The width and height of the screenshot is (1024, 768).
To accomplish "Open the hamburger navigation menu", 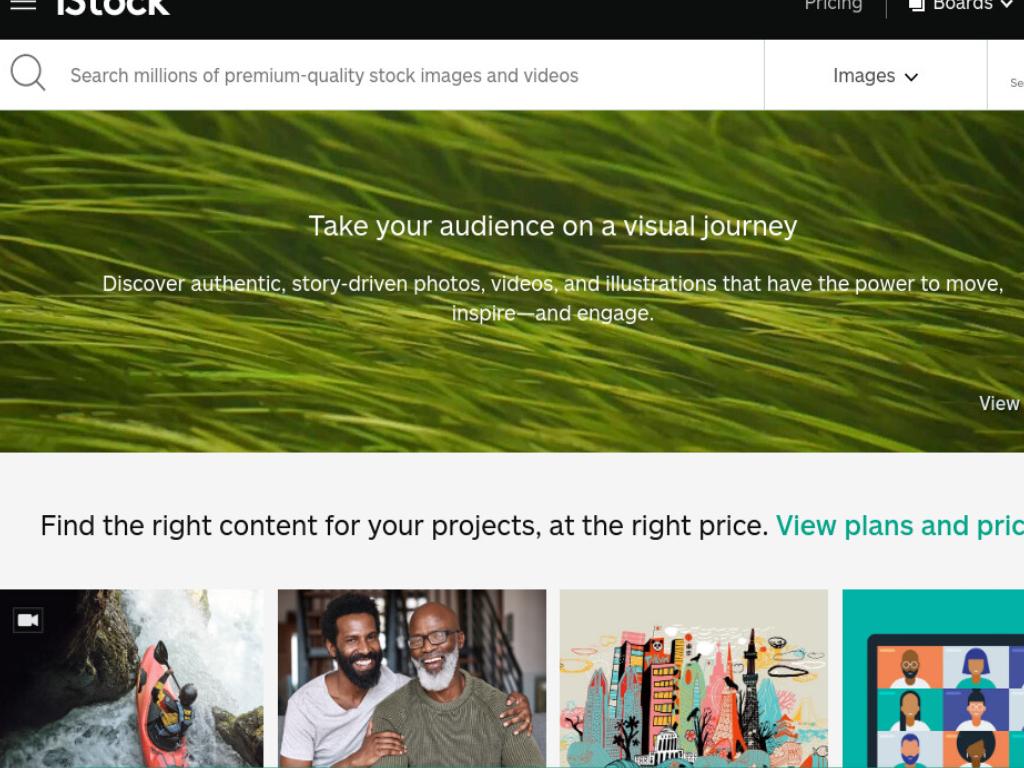I will coord(23,5).
